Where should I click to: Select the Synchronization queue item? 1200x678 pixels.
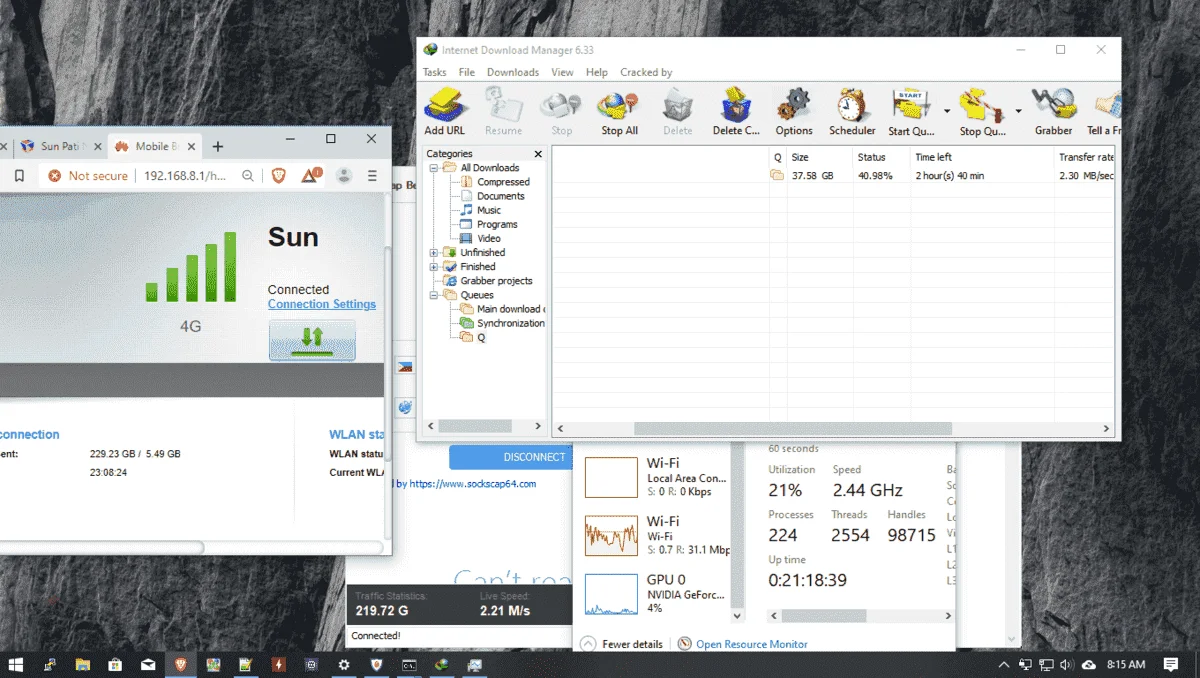(511, 323)
